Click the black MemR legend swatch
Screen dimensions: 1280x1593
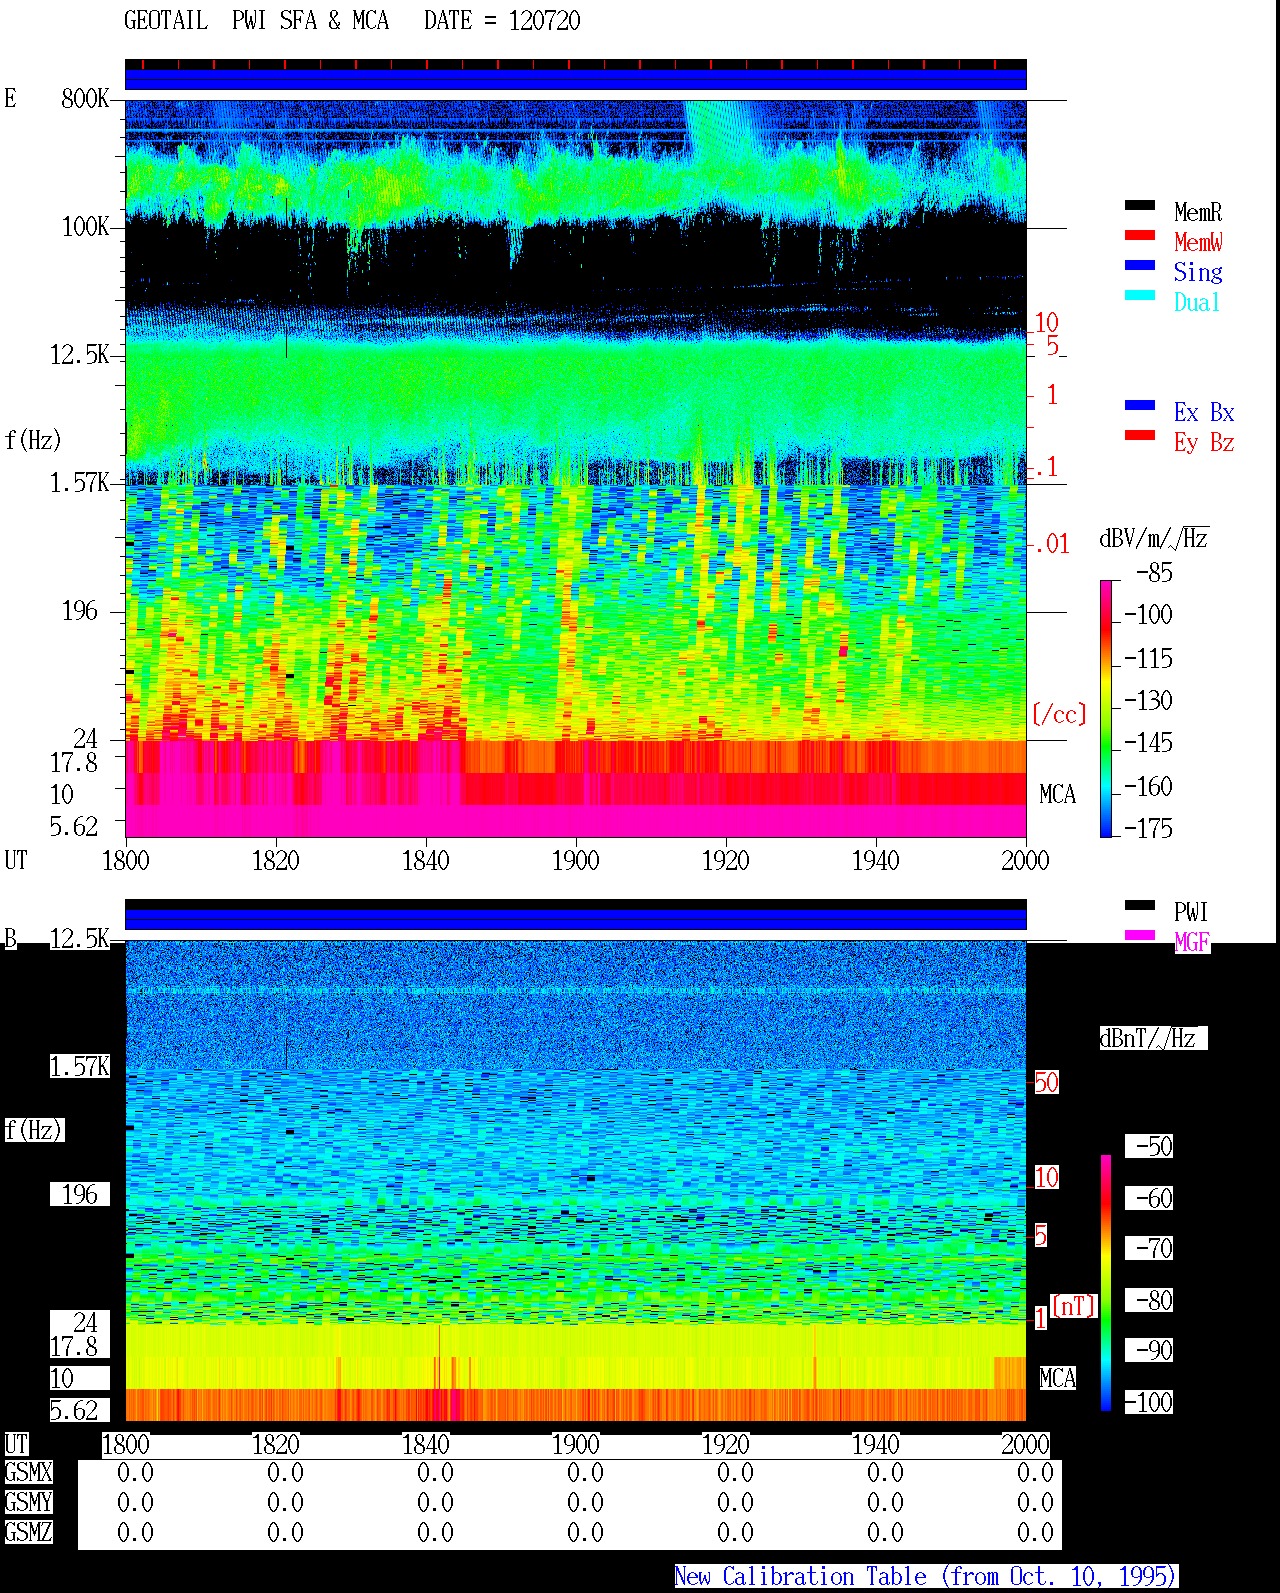coord(1139,205)
